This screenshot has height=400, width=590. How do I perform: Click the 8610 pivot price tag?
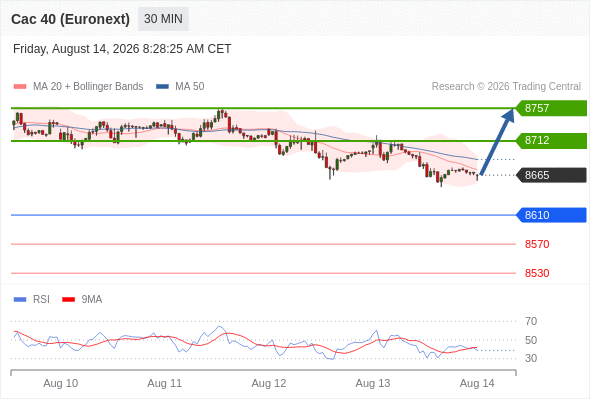(551, 215)
